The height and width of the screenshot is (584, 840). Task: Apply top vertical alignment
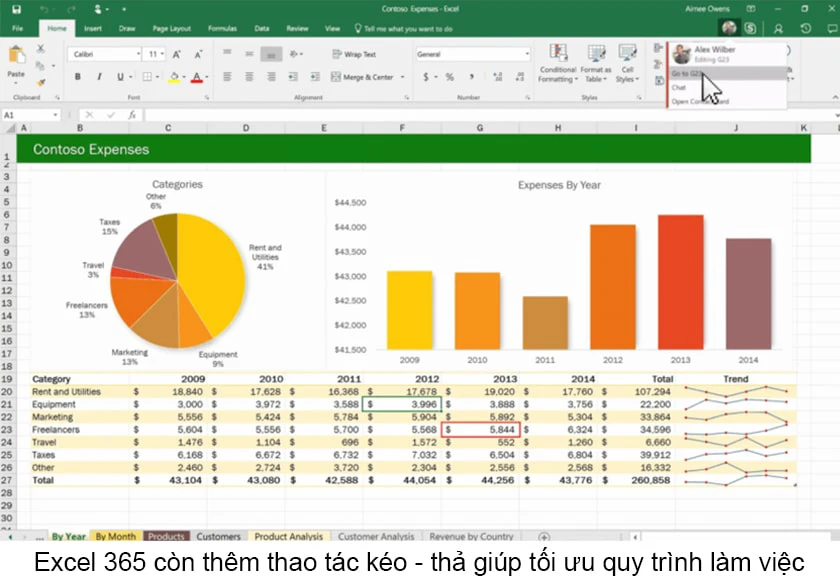click(227, 53)
